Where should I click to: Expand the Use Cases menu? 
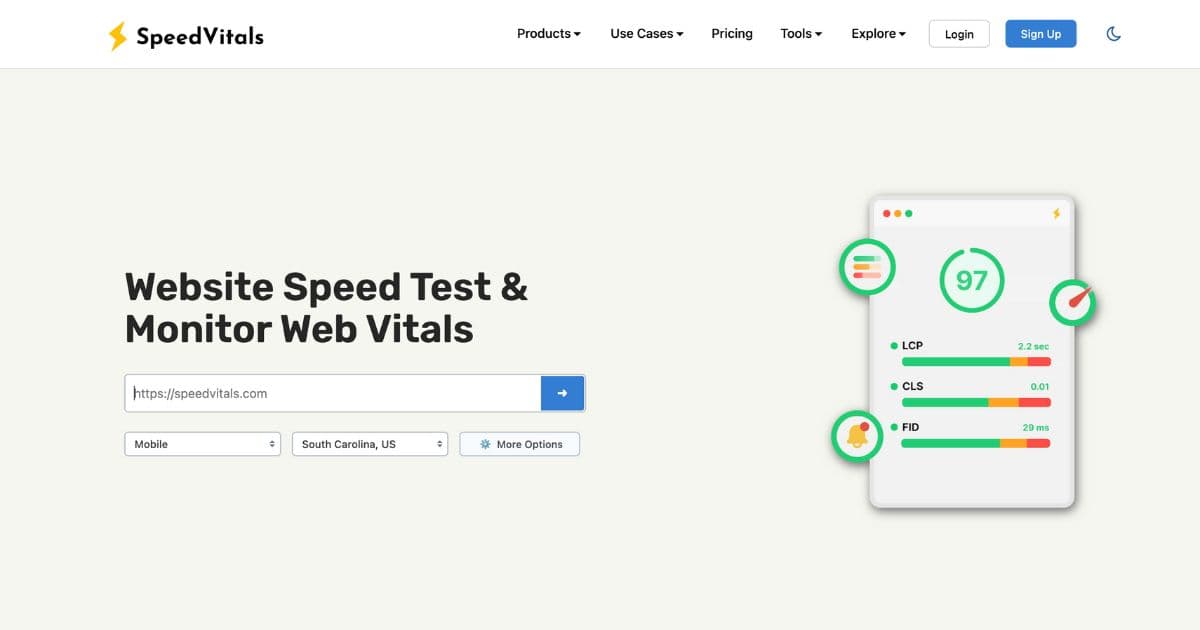tap(647, 34)
